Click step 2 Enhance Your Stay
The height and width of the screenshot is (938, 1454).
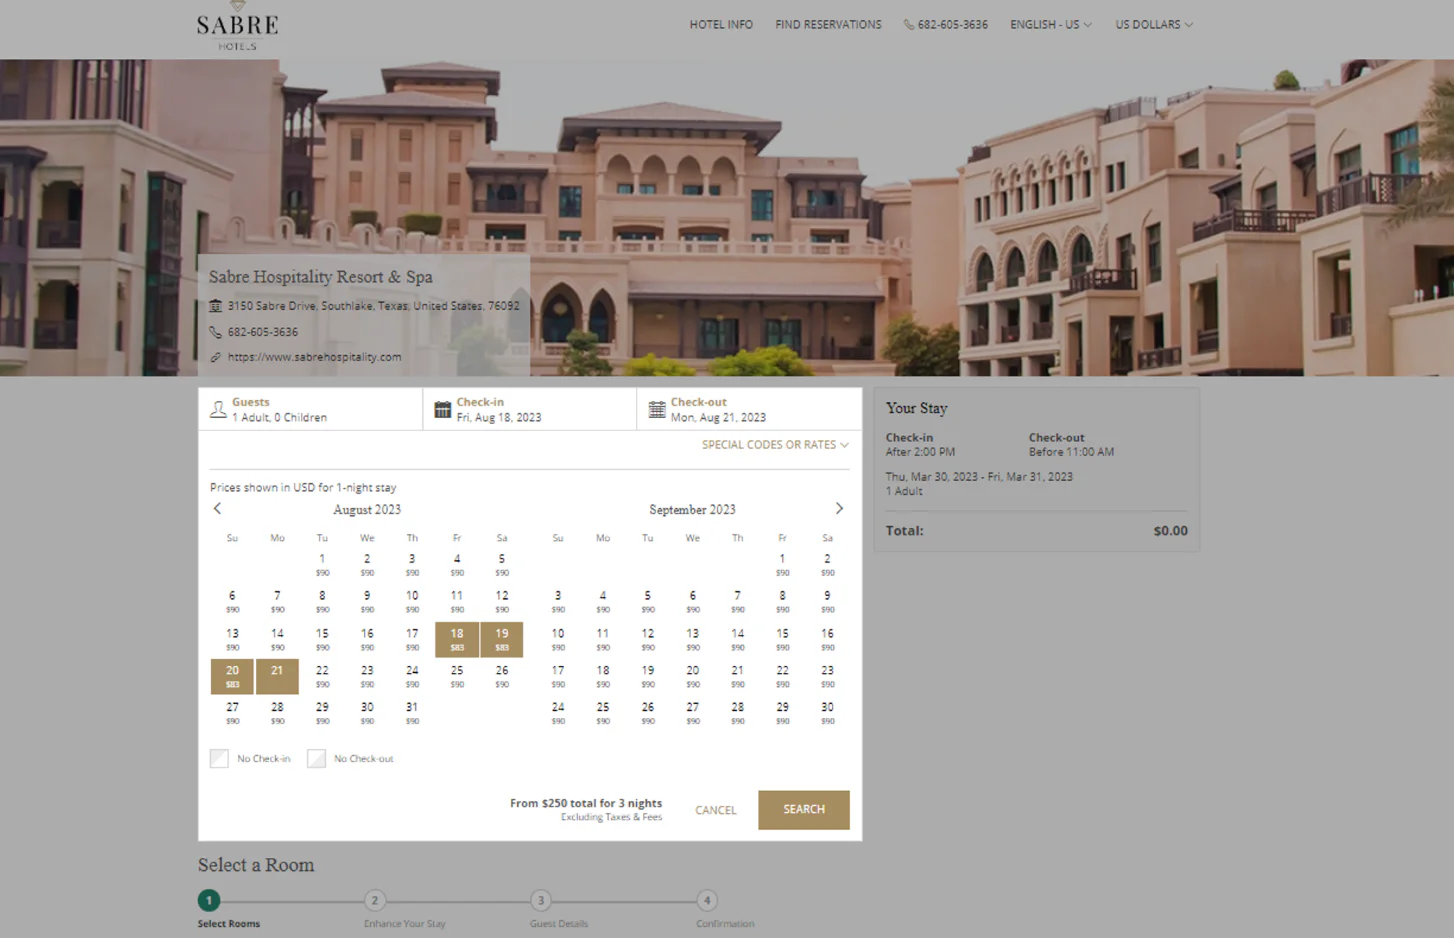tap(375, 901)
